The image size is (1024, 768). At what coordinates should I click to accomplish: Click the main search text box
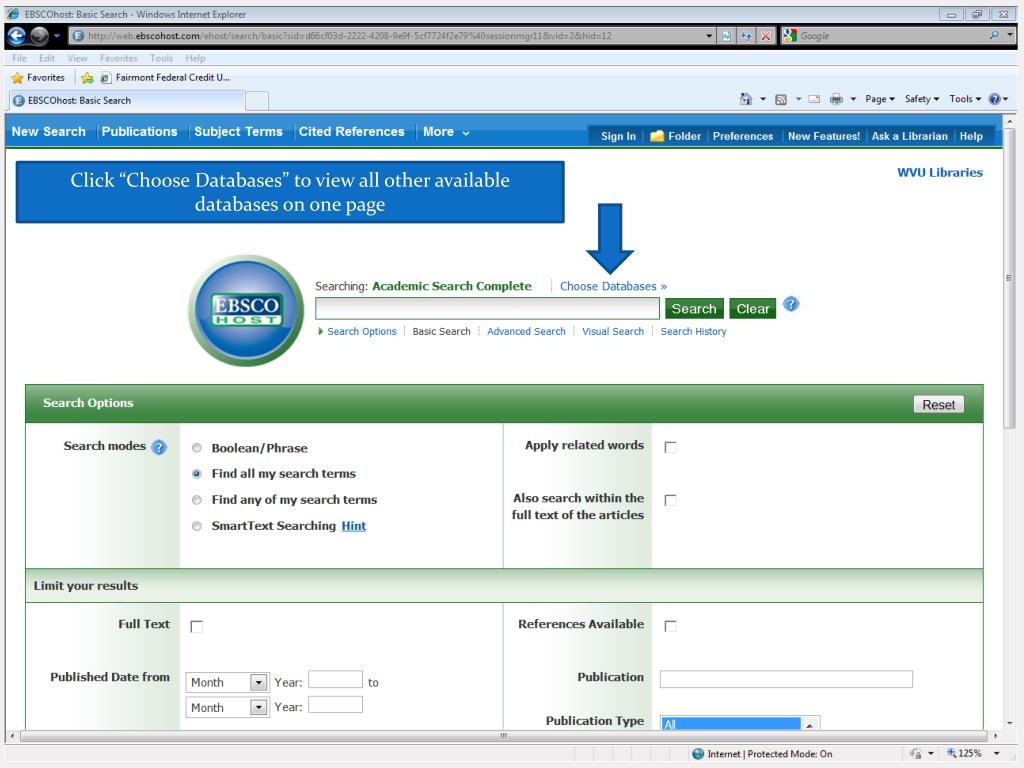[487, 308]
